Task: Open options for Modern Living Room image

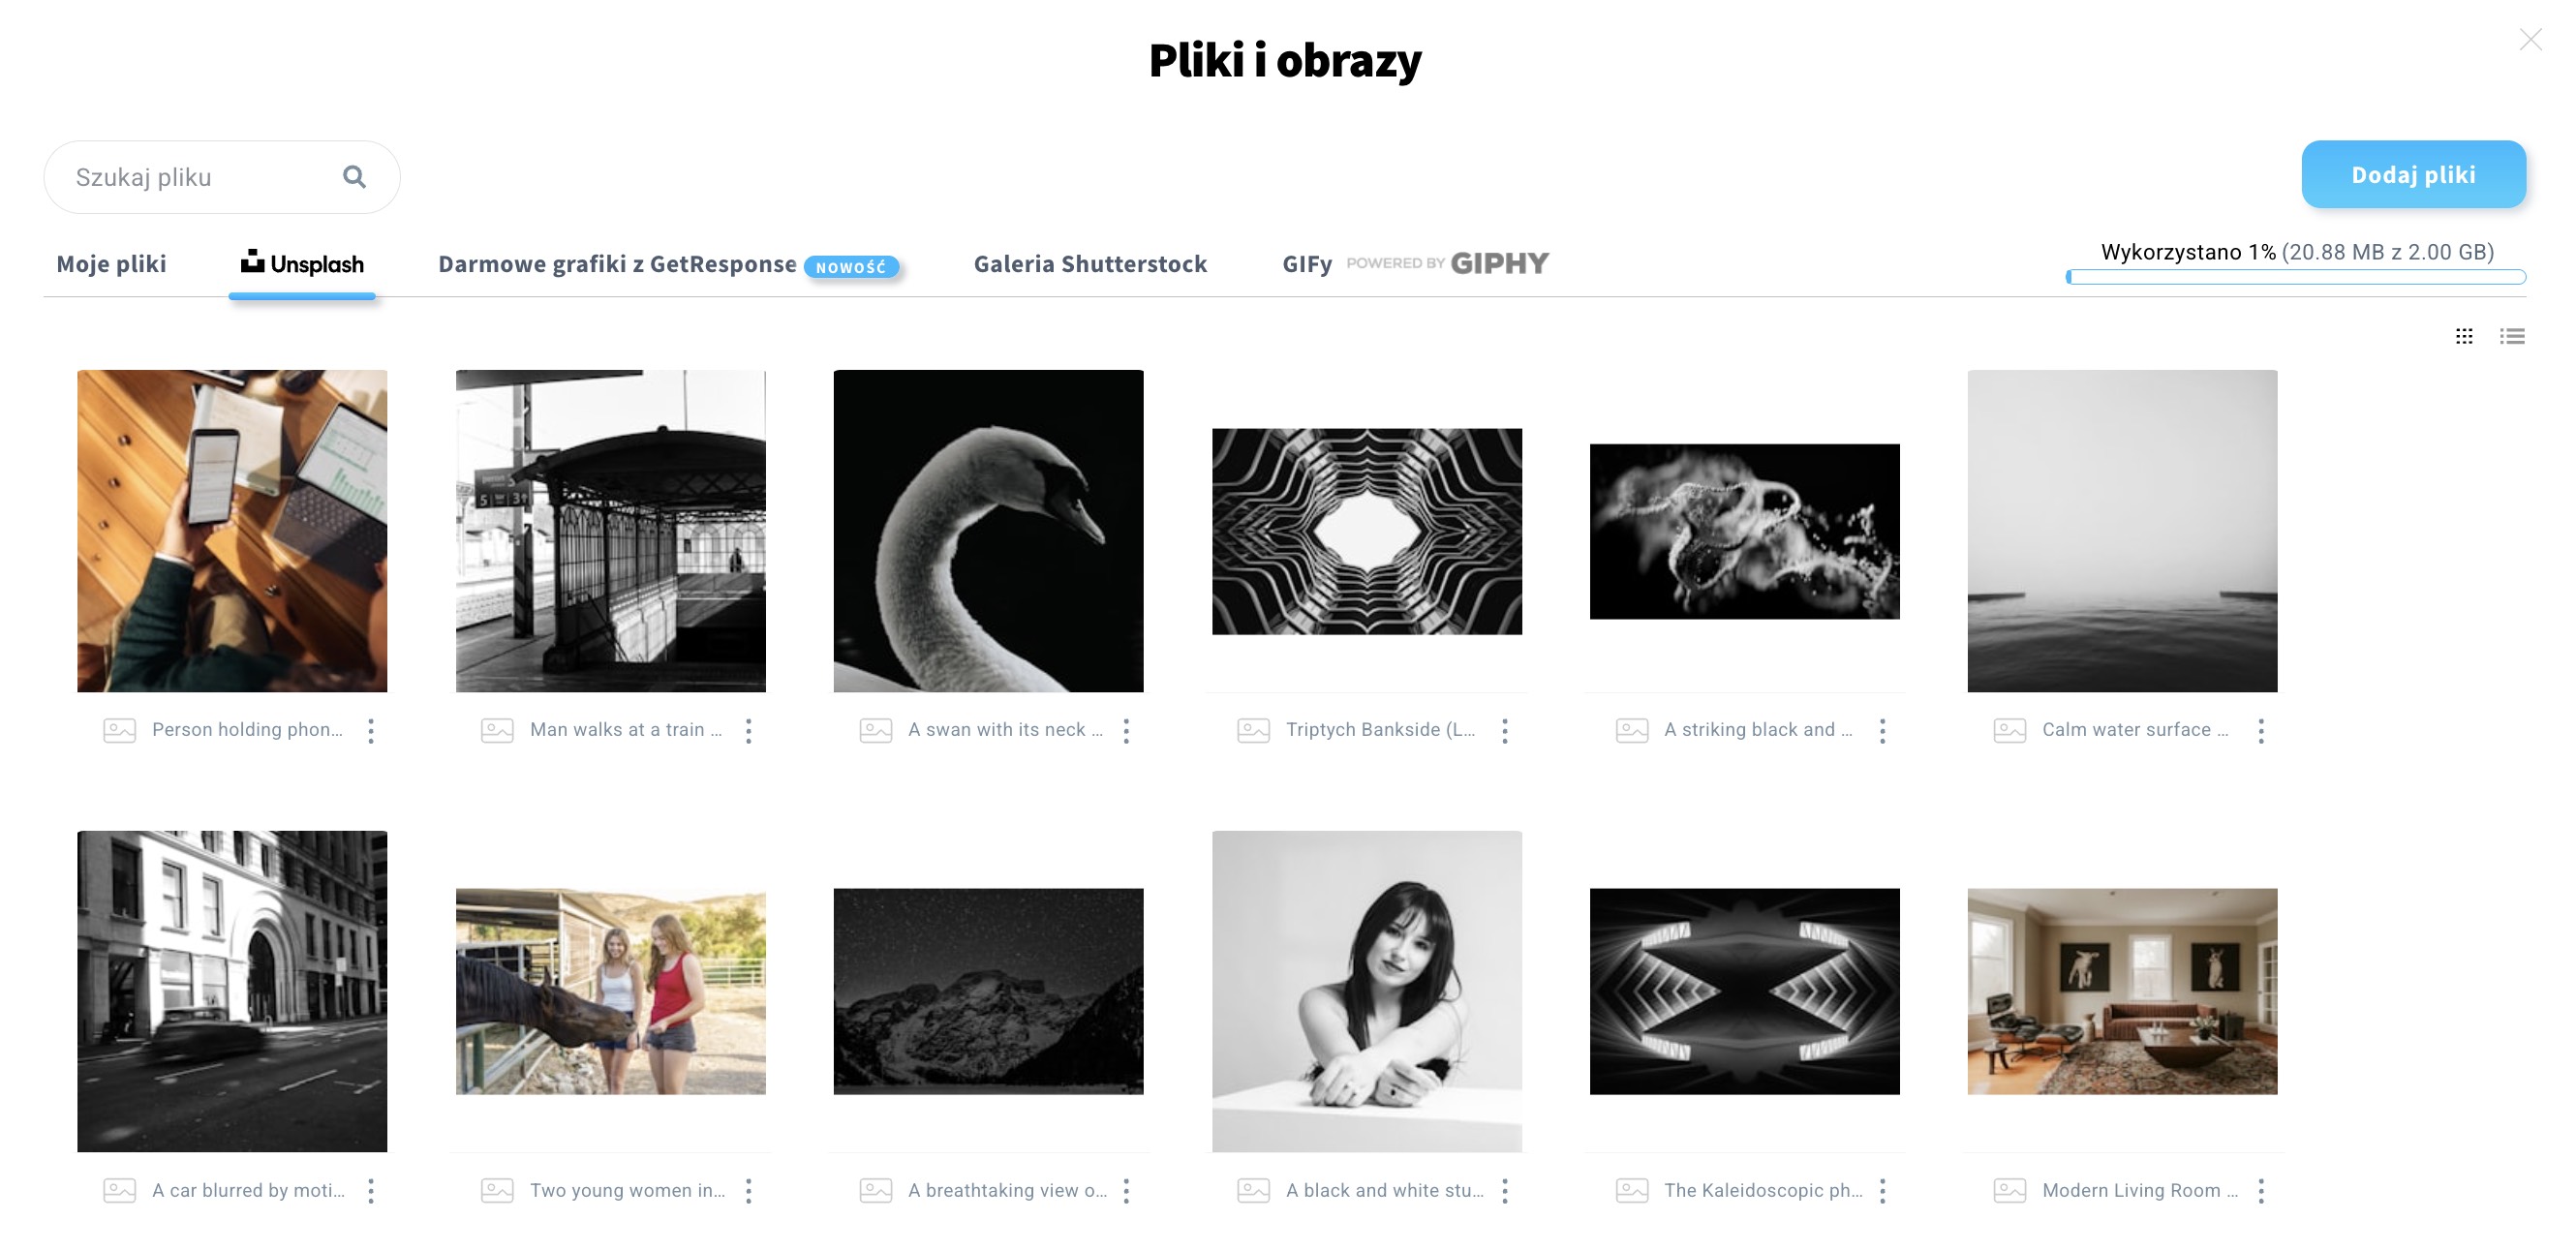Action: pyautogui.click(x=2260, y=1190)
